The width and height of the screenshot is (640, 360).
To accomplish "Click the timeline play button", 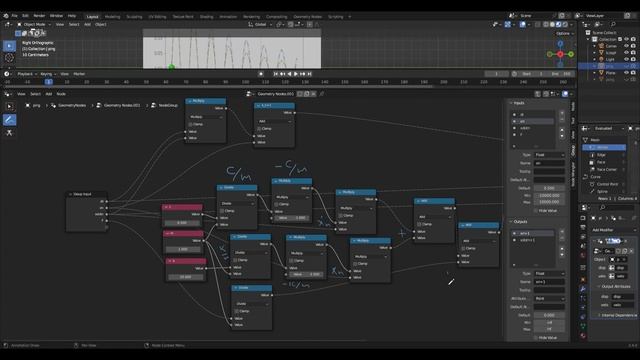I will (296, 74).
